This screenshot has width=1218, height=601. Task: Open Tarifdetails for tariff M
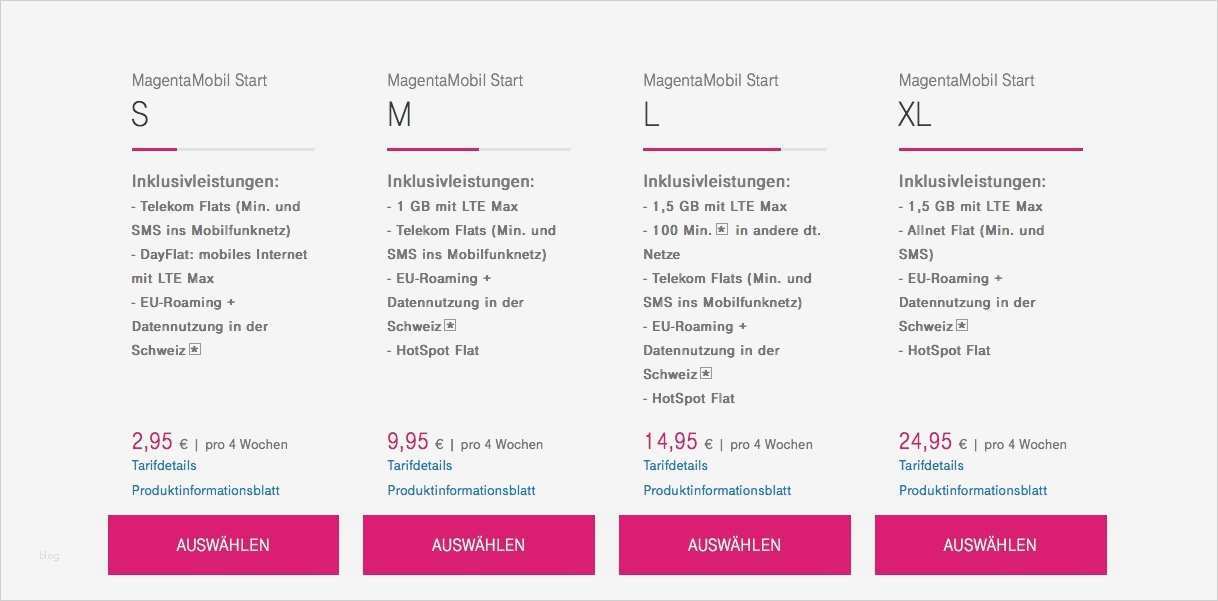pos(420,465)
